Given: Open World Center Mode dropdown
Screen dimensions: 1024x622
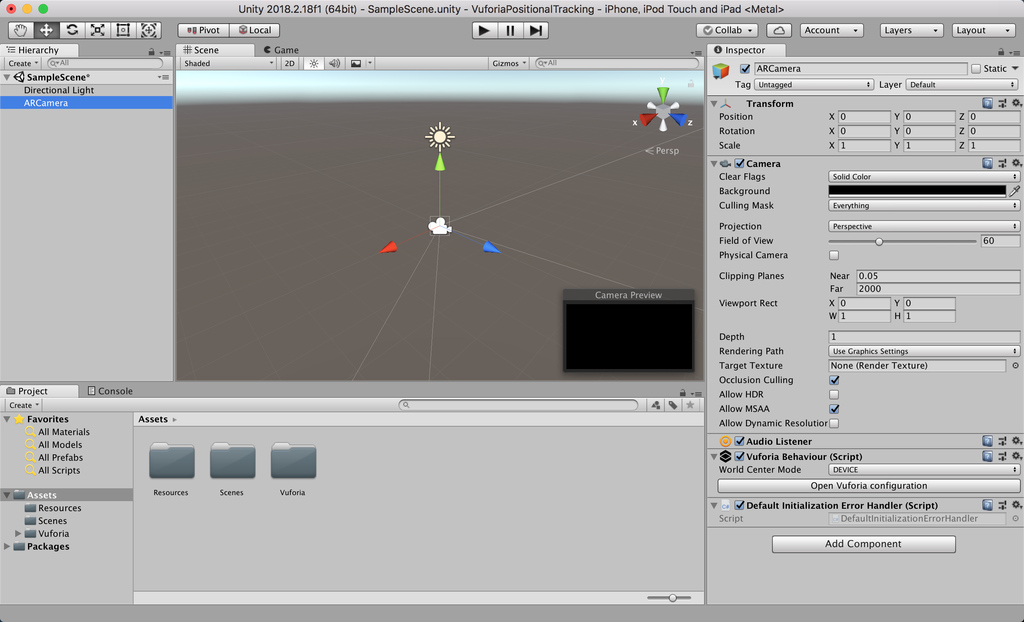Looking at the screenshot, I should click(x=923, y=469).
